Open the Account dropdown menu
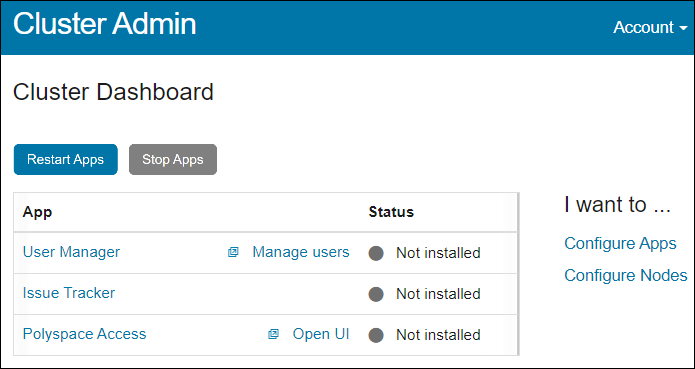Image resolution: width=695 pixels, height=369 pixels. point(650,27)
